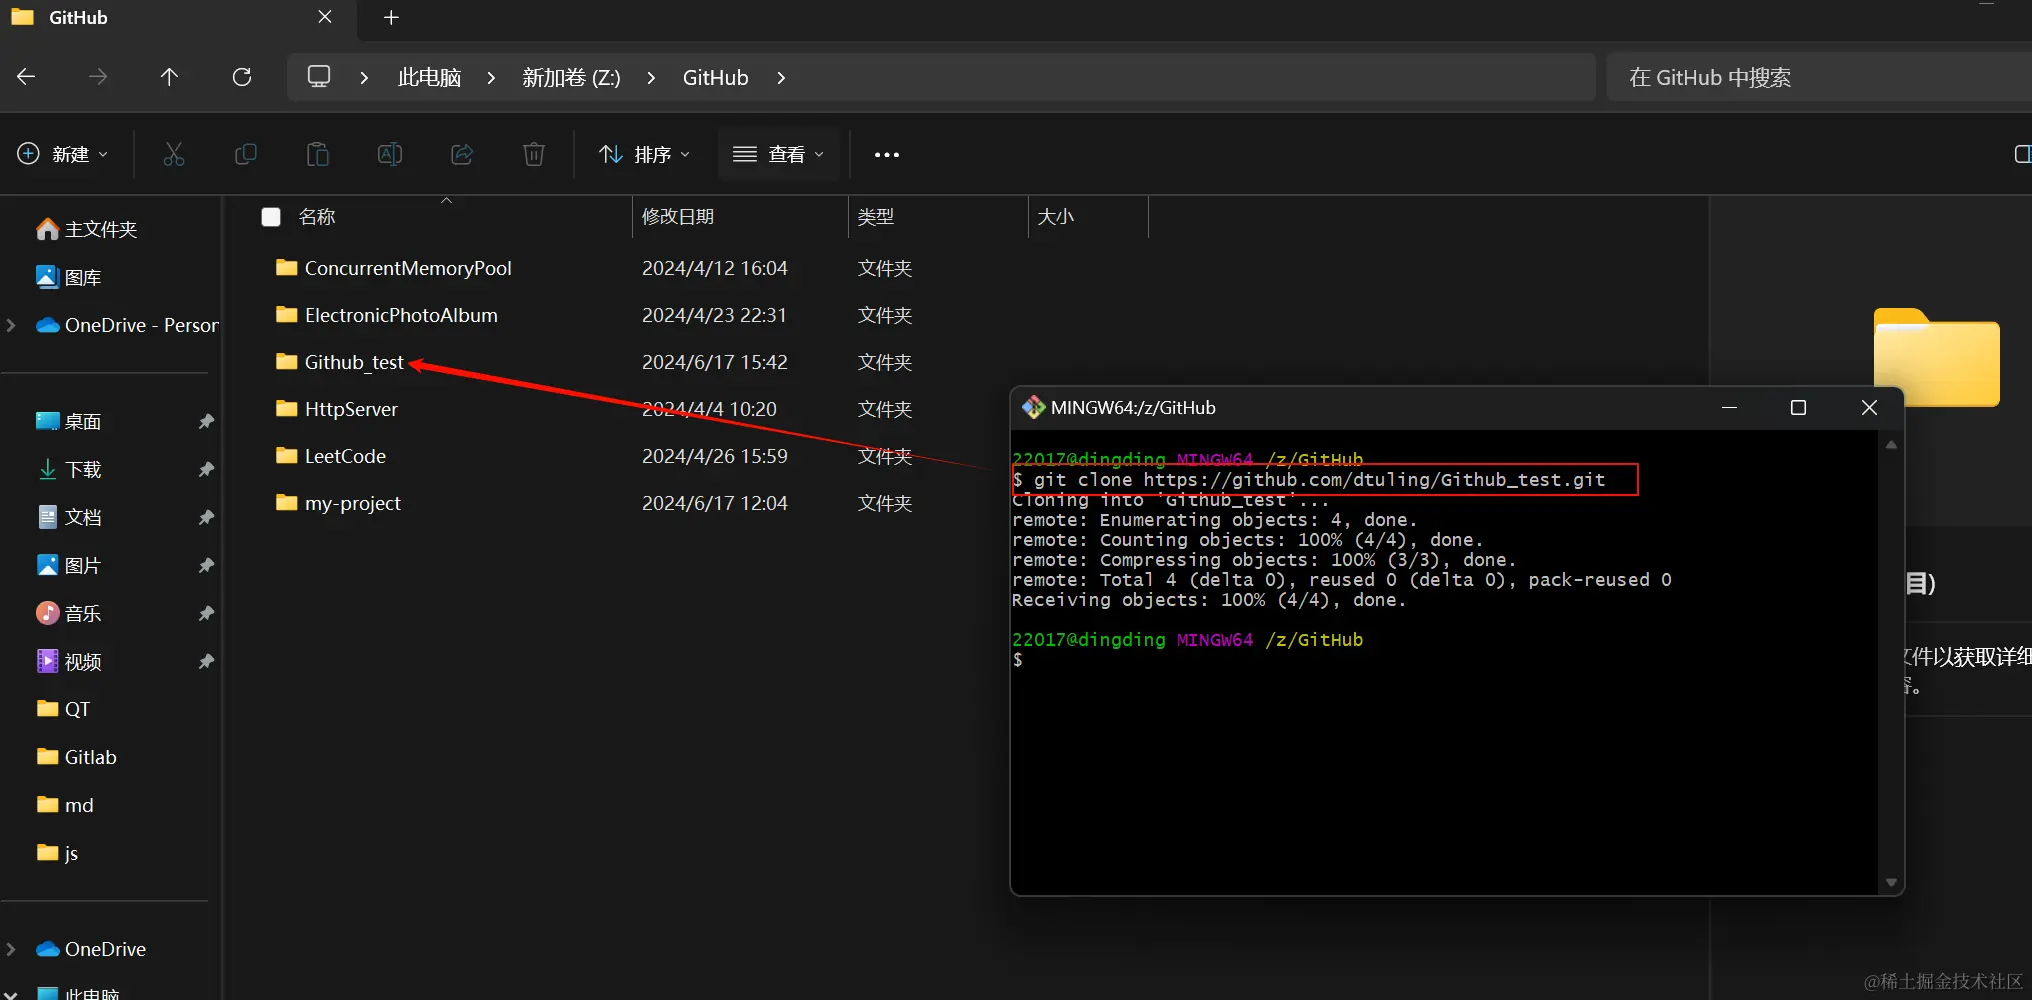Open the QT folder in sidebar
The width and height of the screenshot is (2032, 1000).
pyautogui.click(x=64, y=709)
